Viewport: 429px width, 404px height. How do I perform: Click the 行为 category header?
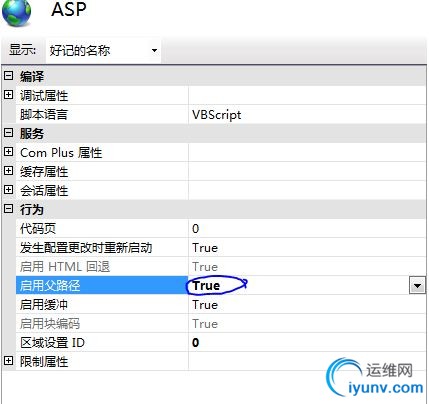(32, 210)
